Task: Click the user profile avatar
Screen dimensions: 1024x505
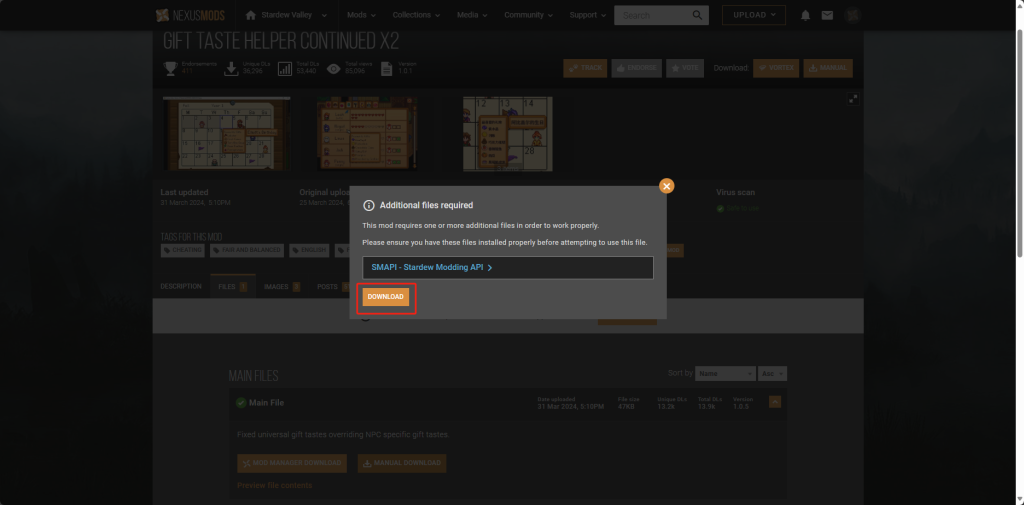Action: point(852,15)
